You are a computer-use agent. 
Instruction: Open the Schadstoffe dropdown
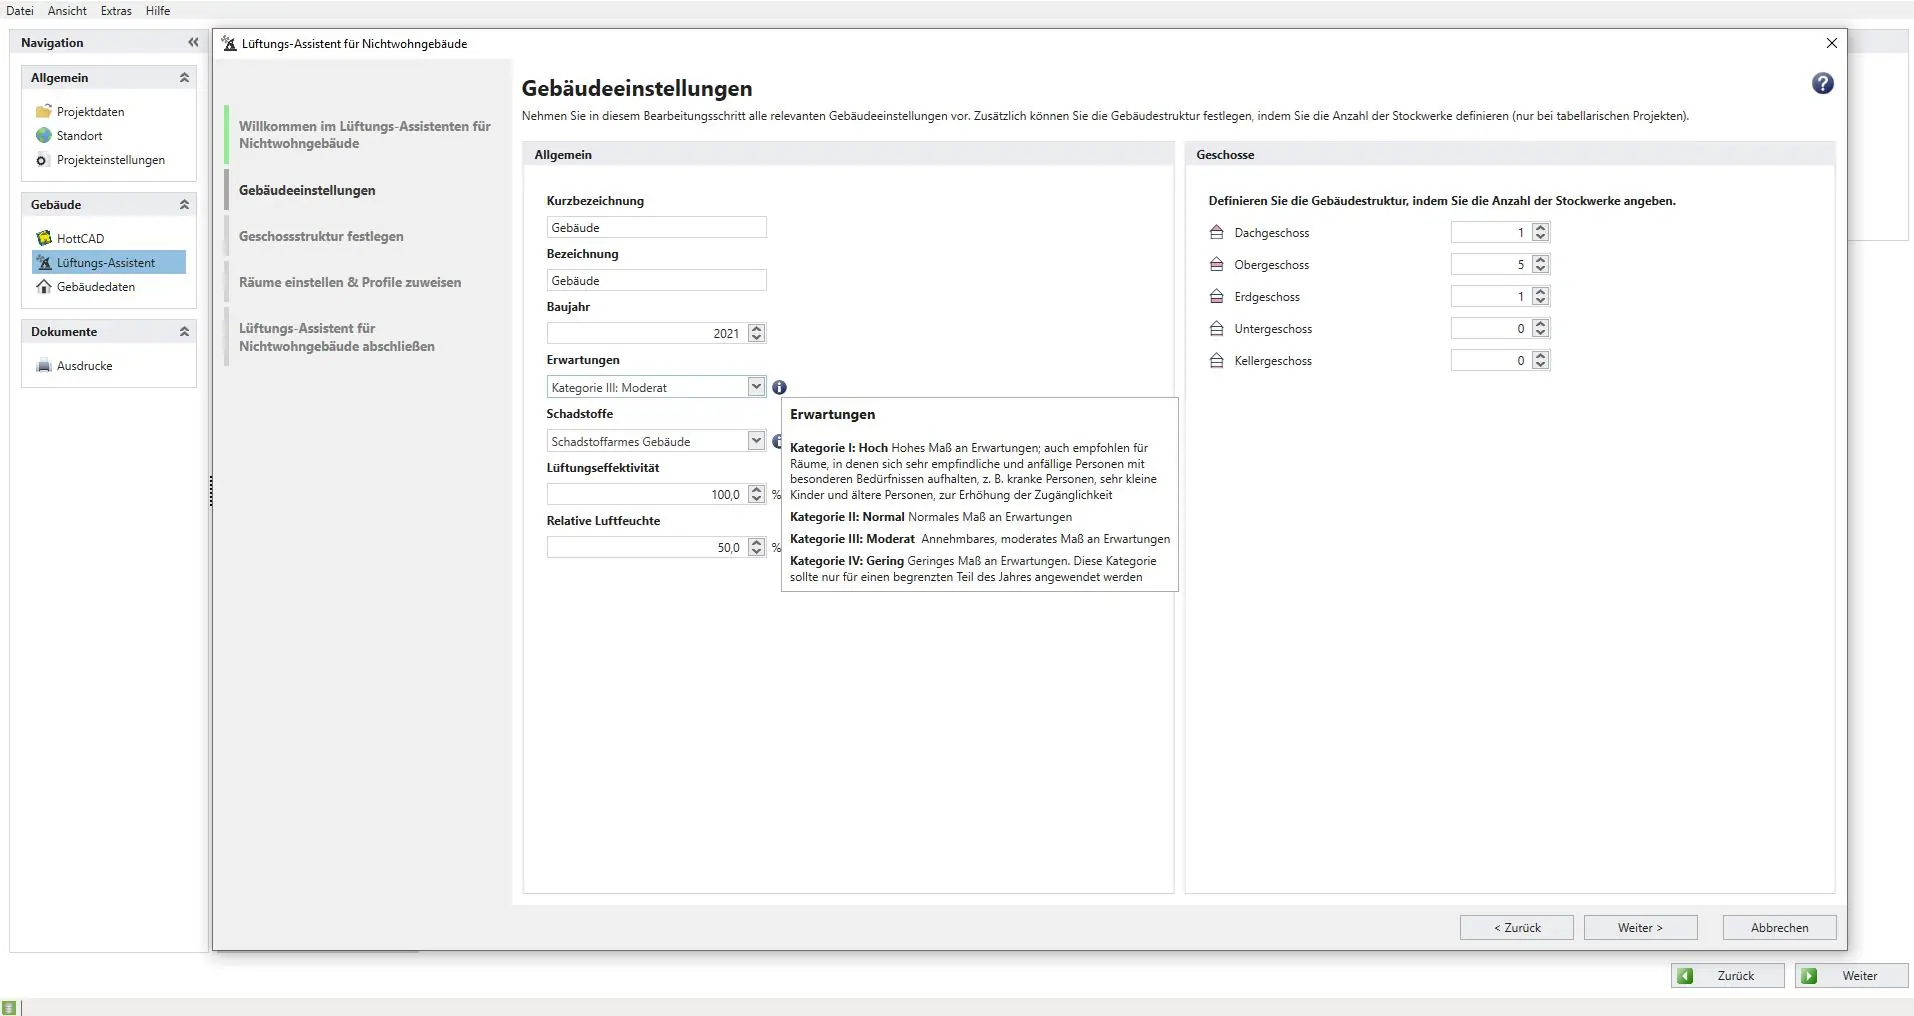click(756, 442)
